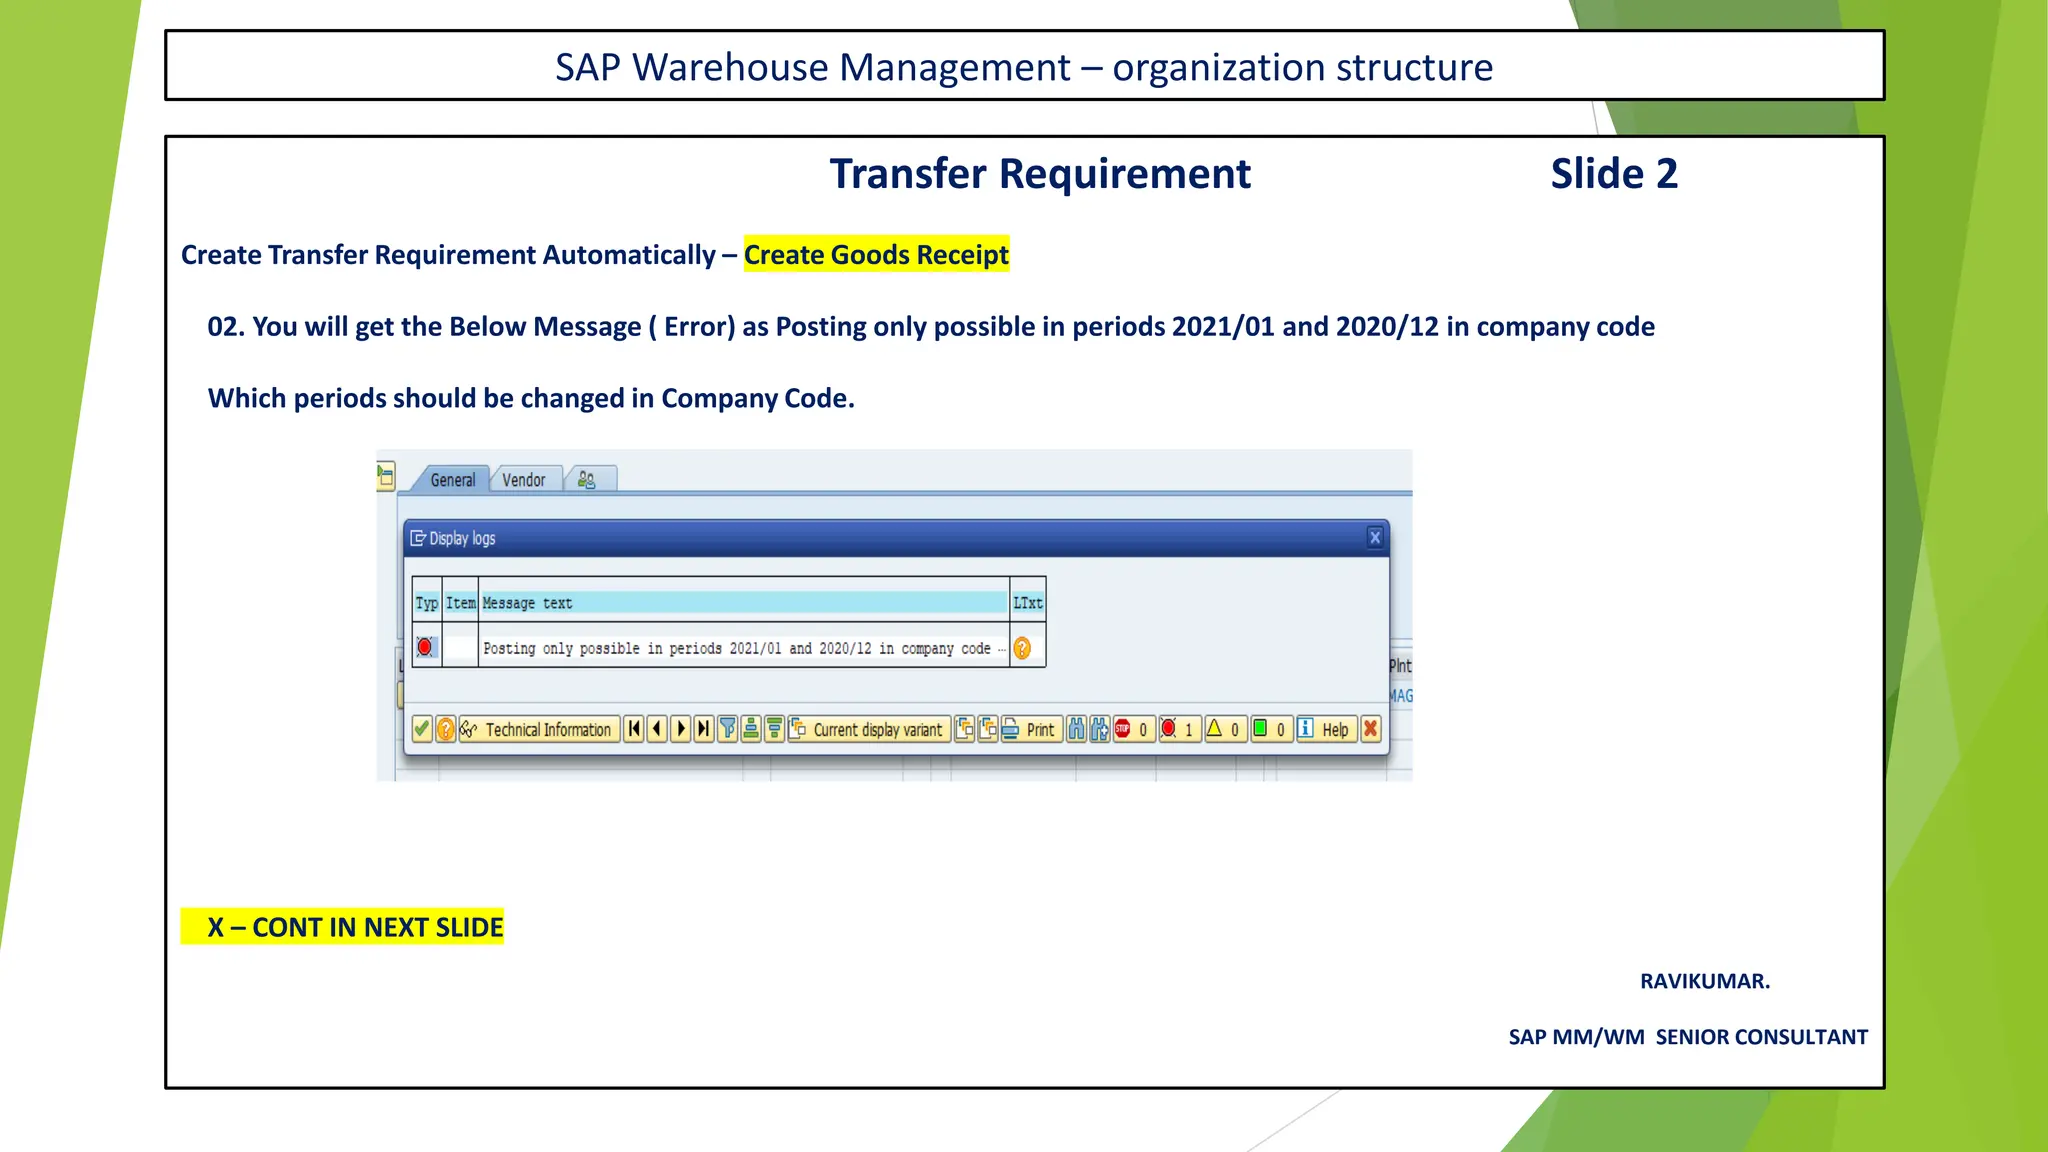Click the orange question mark icon in toolbar
Image resolution: width=2048 pixels, height=1152 pixels.
point(446,729)
